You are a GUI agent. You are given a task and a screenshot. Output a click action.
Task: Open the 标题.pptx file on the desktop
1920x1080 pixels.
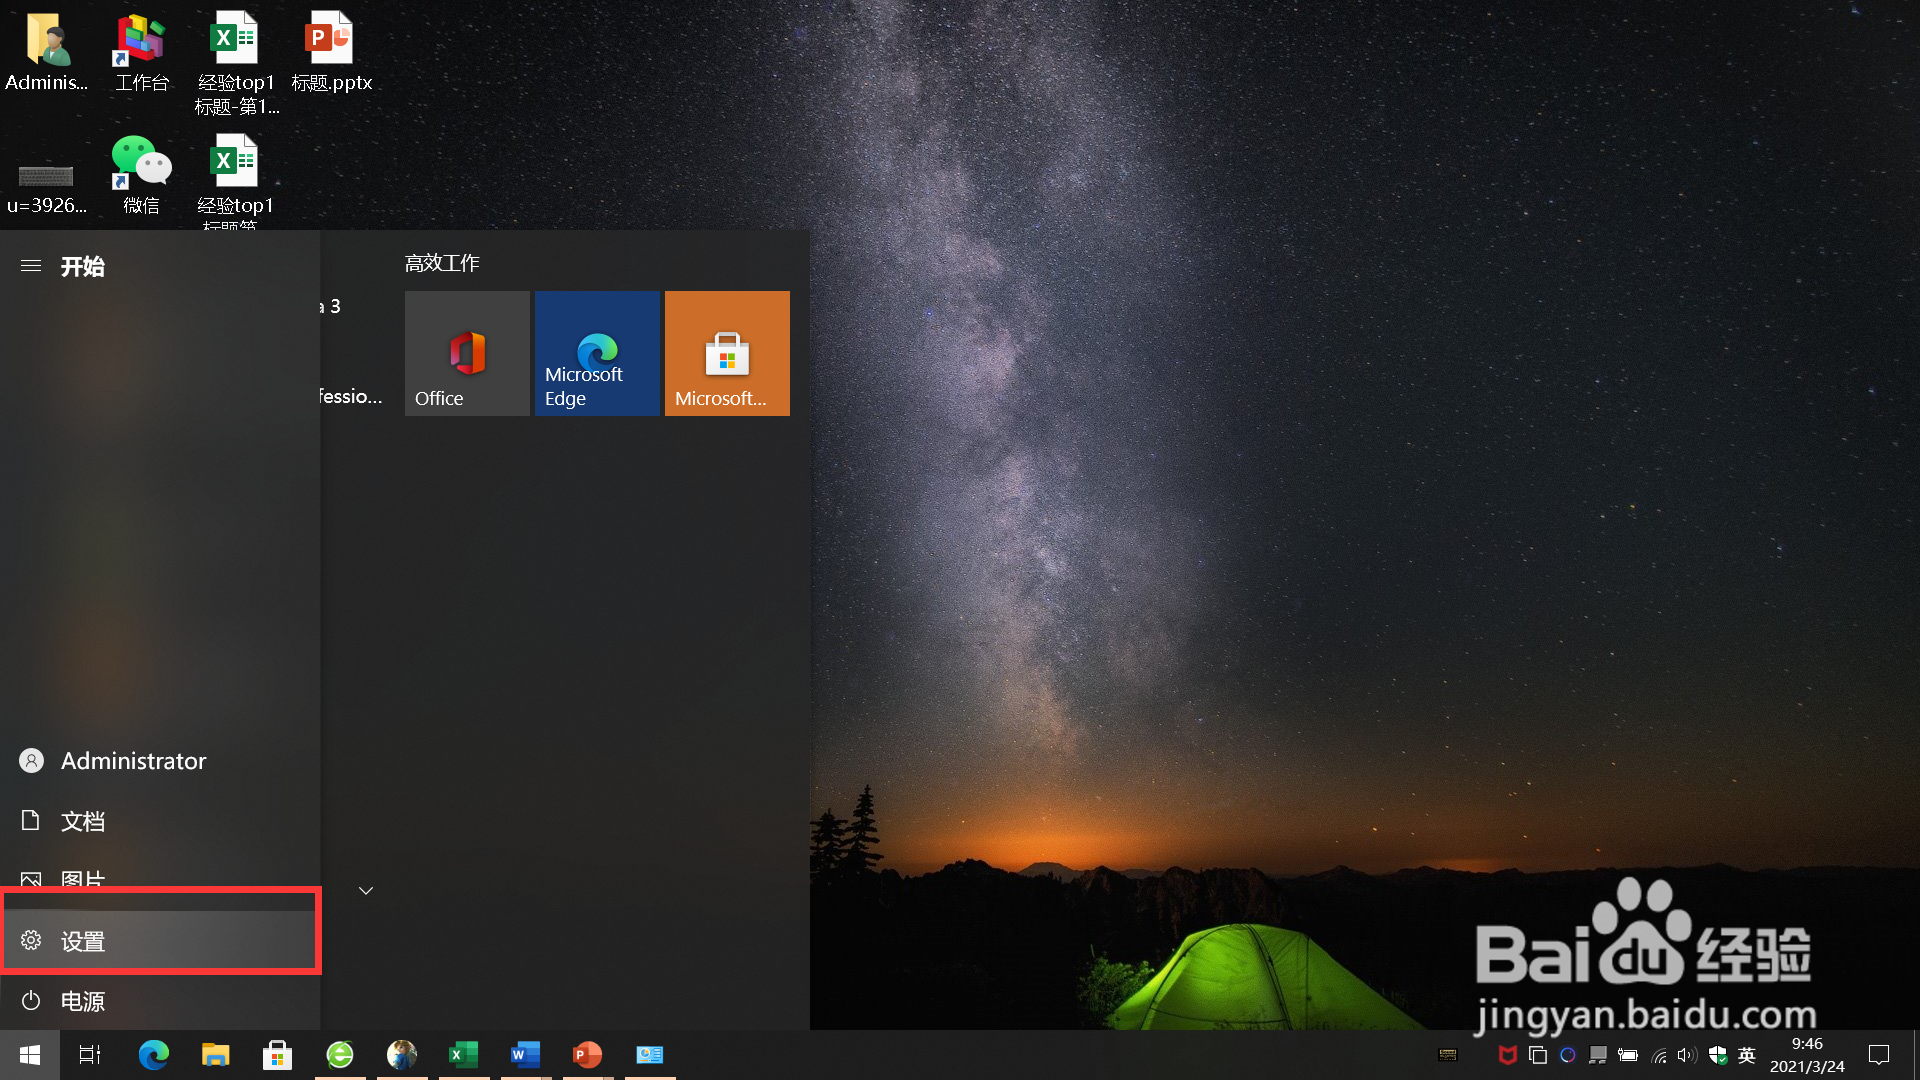coord(329,40)
